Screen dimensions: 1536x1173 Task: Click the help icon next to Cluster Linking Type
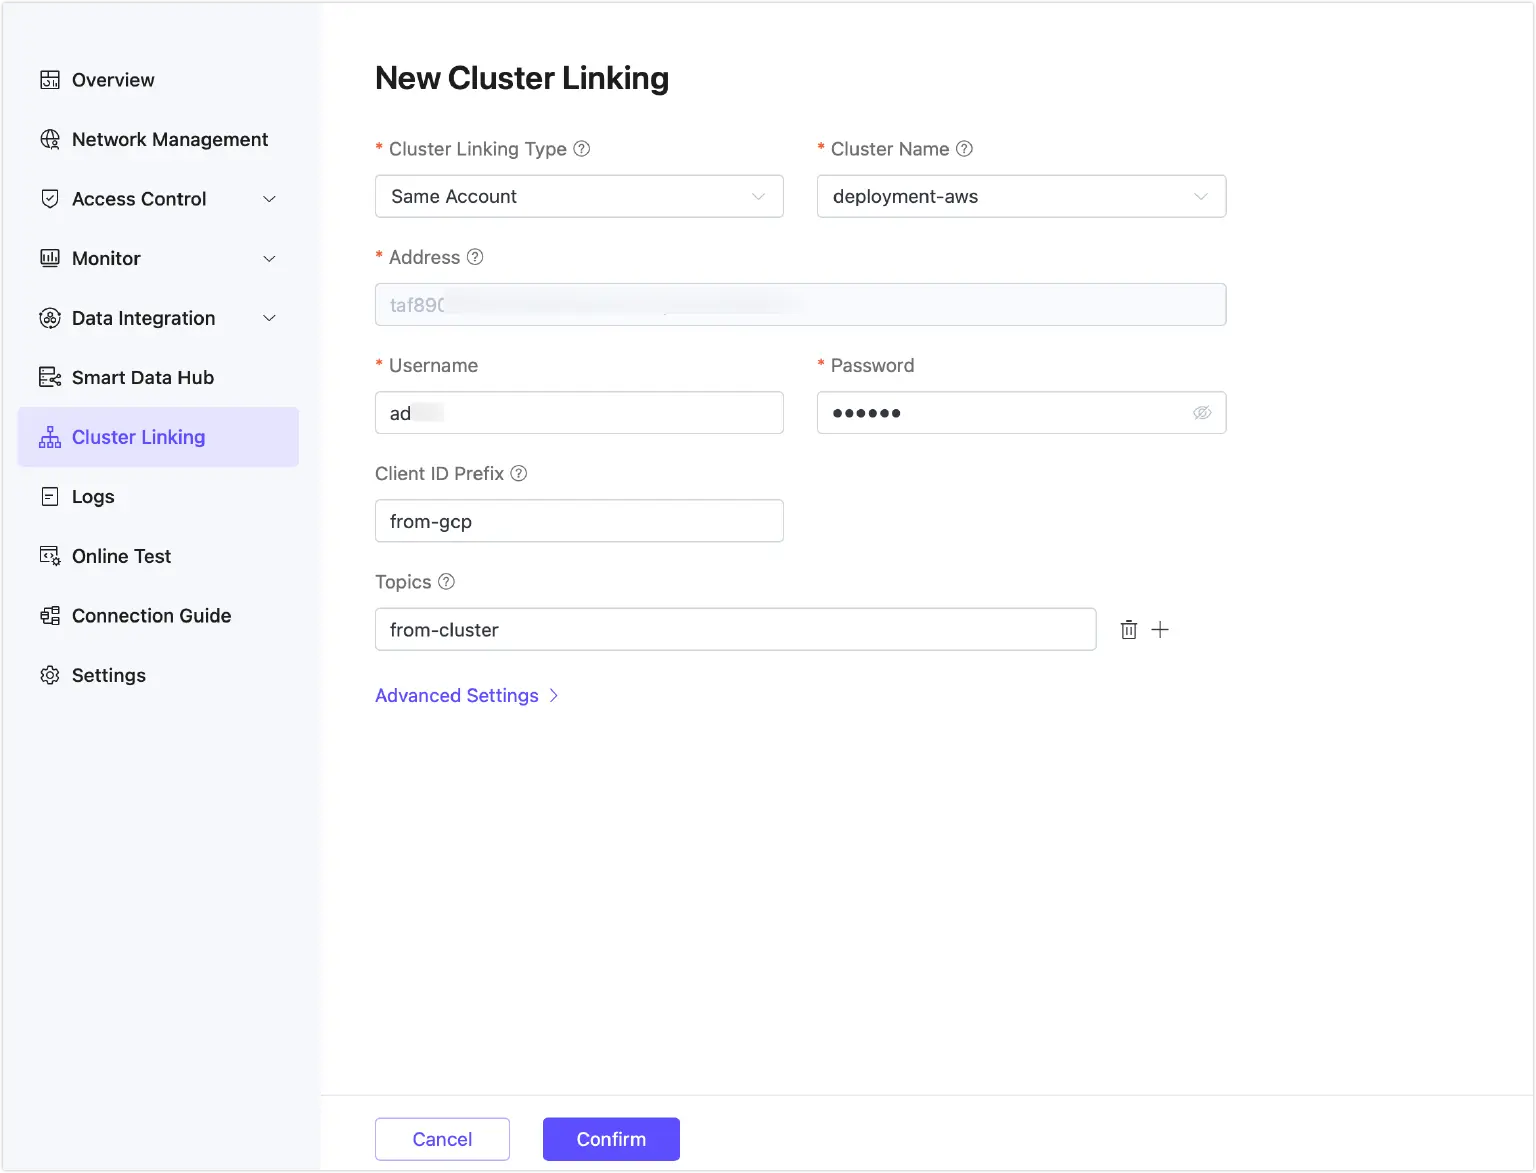(582, 149)
